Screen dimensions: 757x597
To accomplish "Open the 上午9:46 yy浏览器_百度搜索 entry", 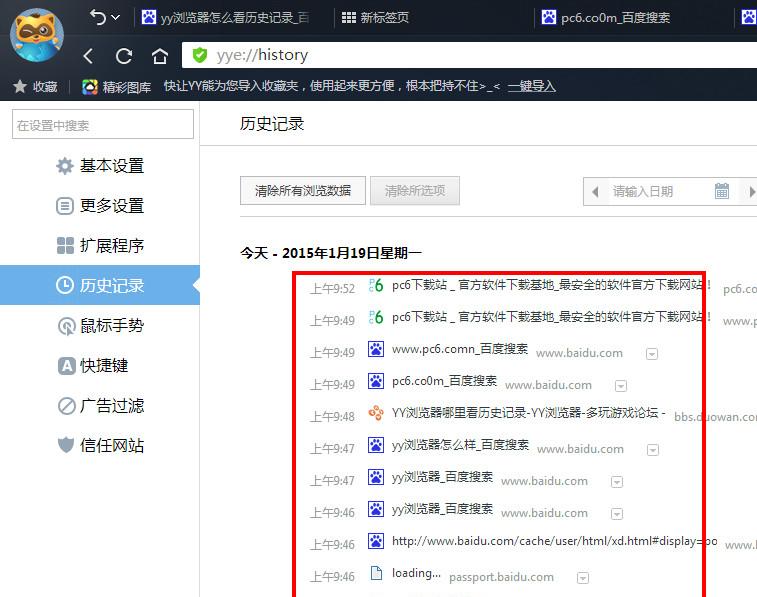I will pos(442,509).
